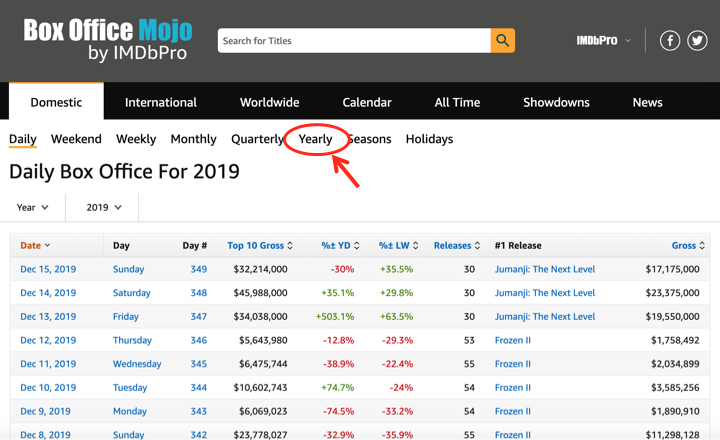The image size is (720, 440).
Task: Sort by Top 10 Gross arrows
Action: (x=290, y=246)
